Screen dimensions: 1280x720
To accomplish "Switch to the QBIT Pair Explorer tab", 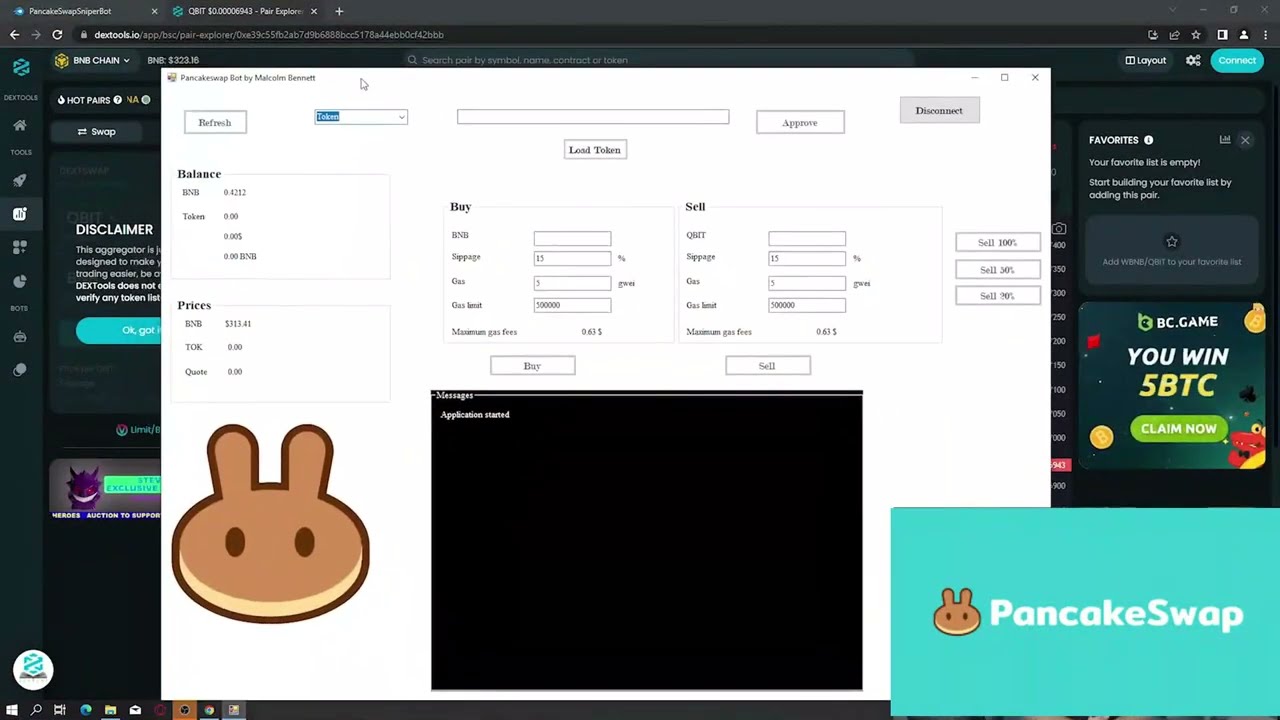I will [x=243, y=11].
